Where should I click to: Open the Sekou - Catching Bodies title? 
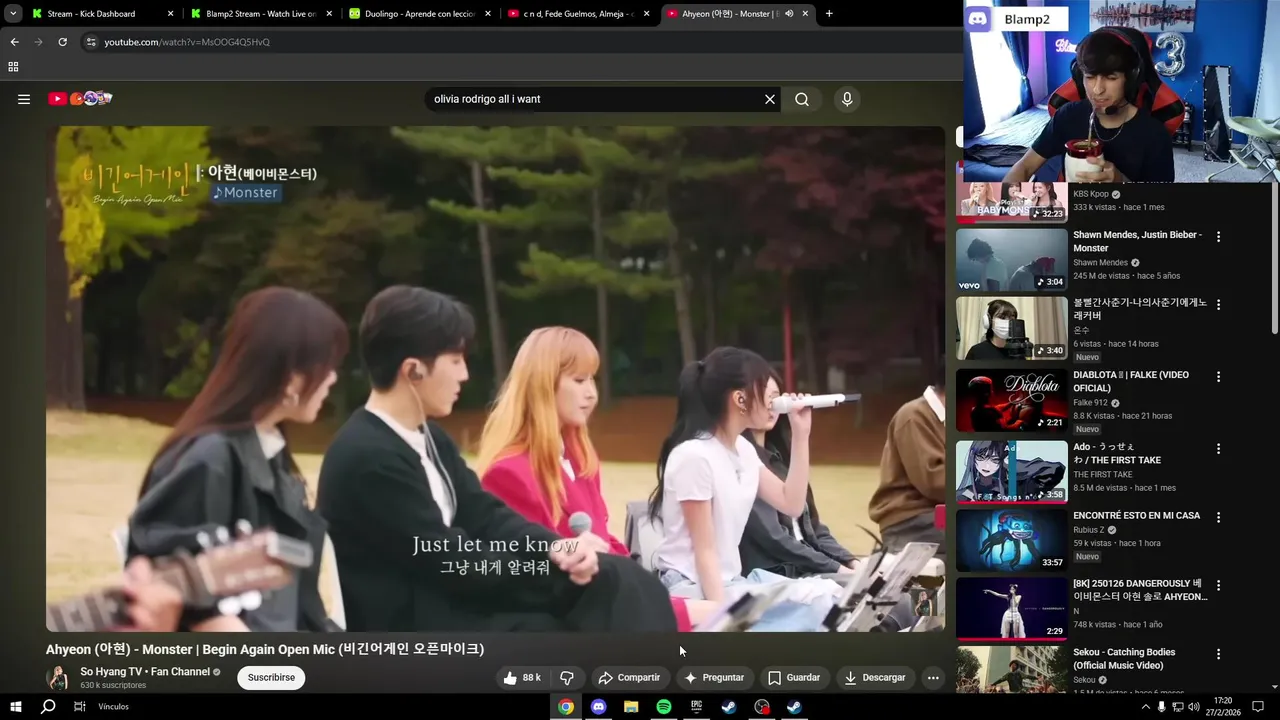point(1124,659)
